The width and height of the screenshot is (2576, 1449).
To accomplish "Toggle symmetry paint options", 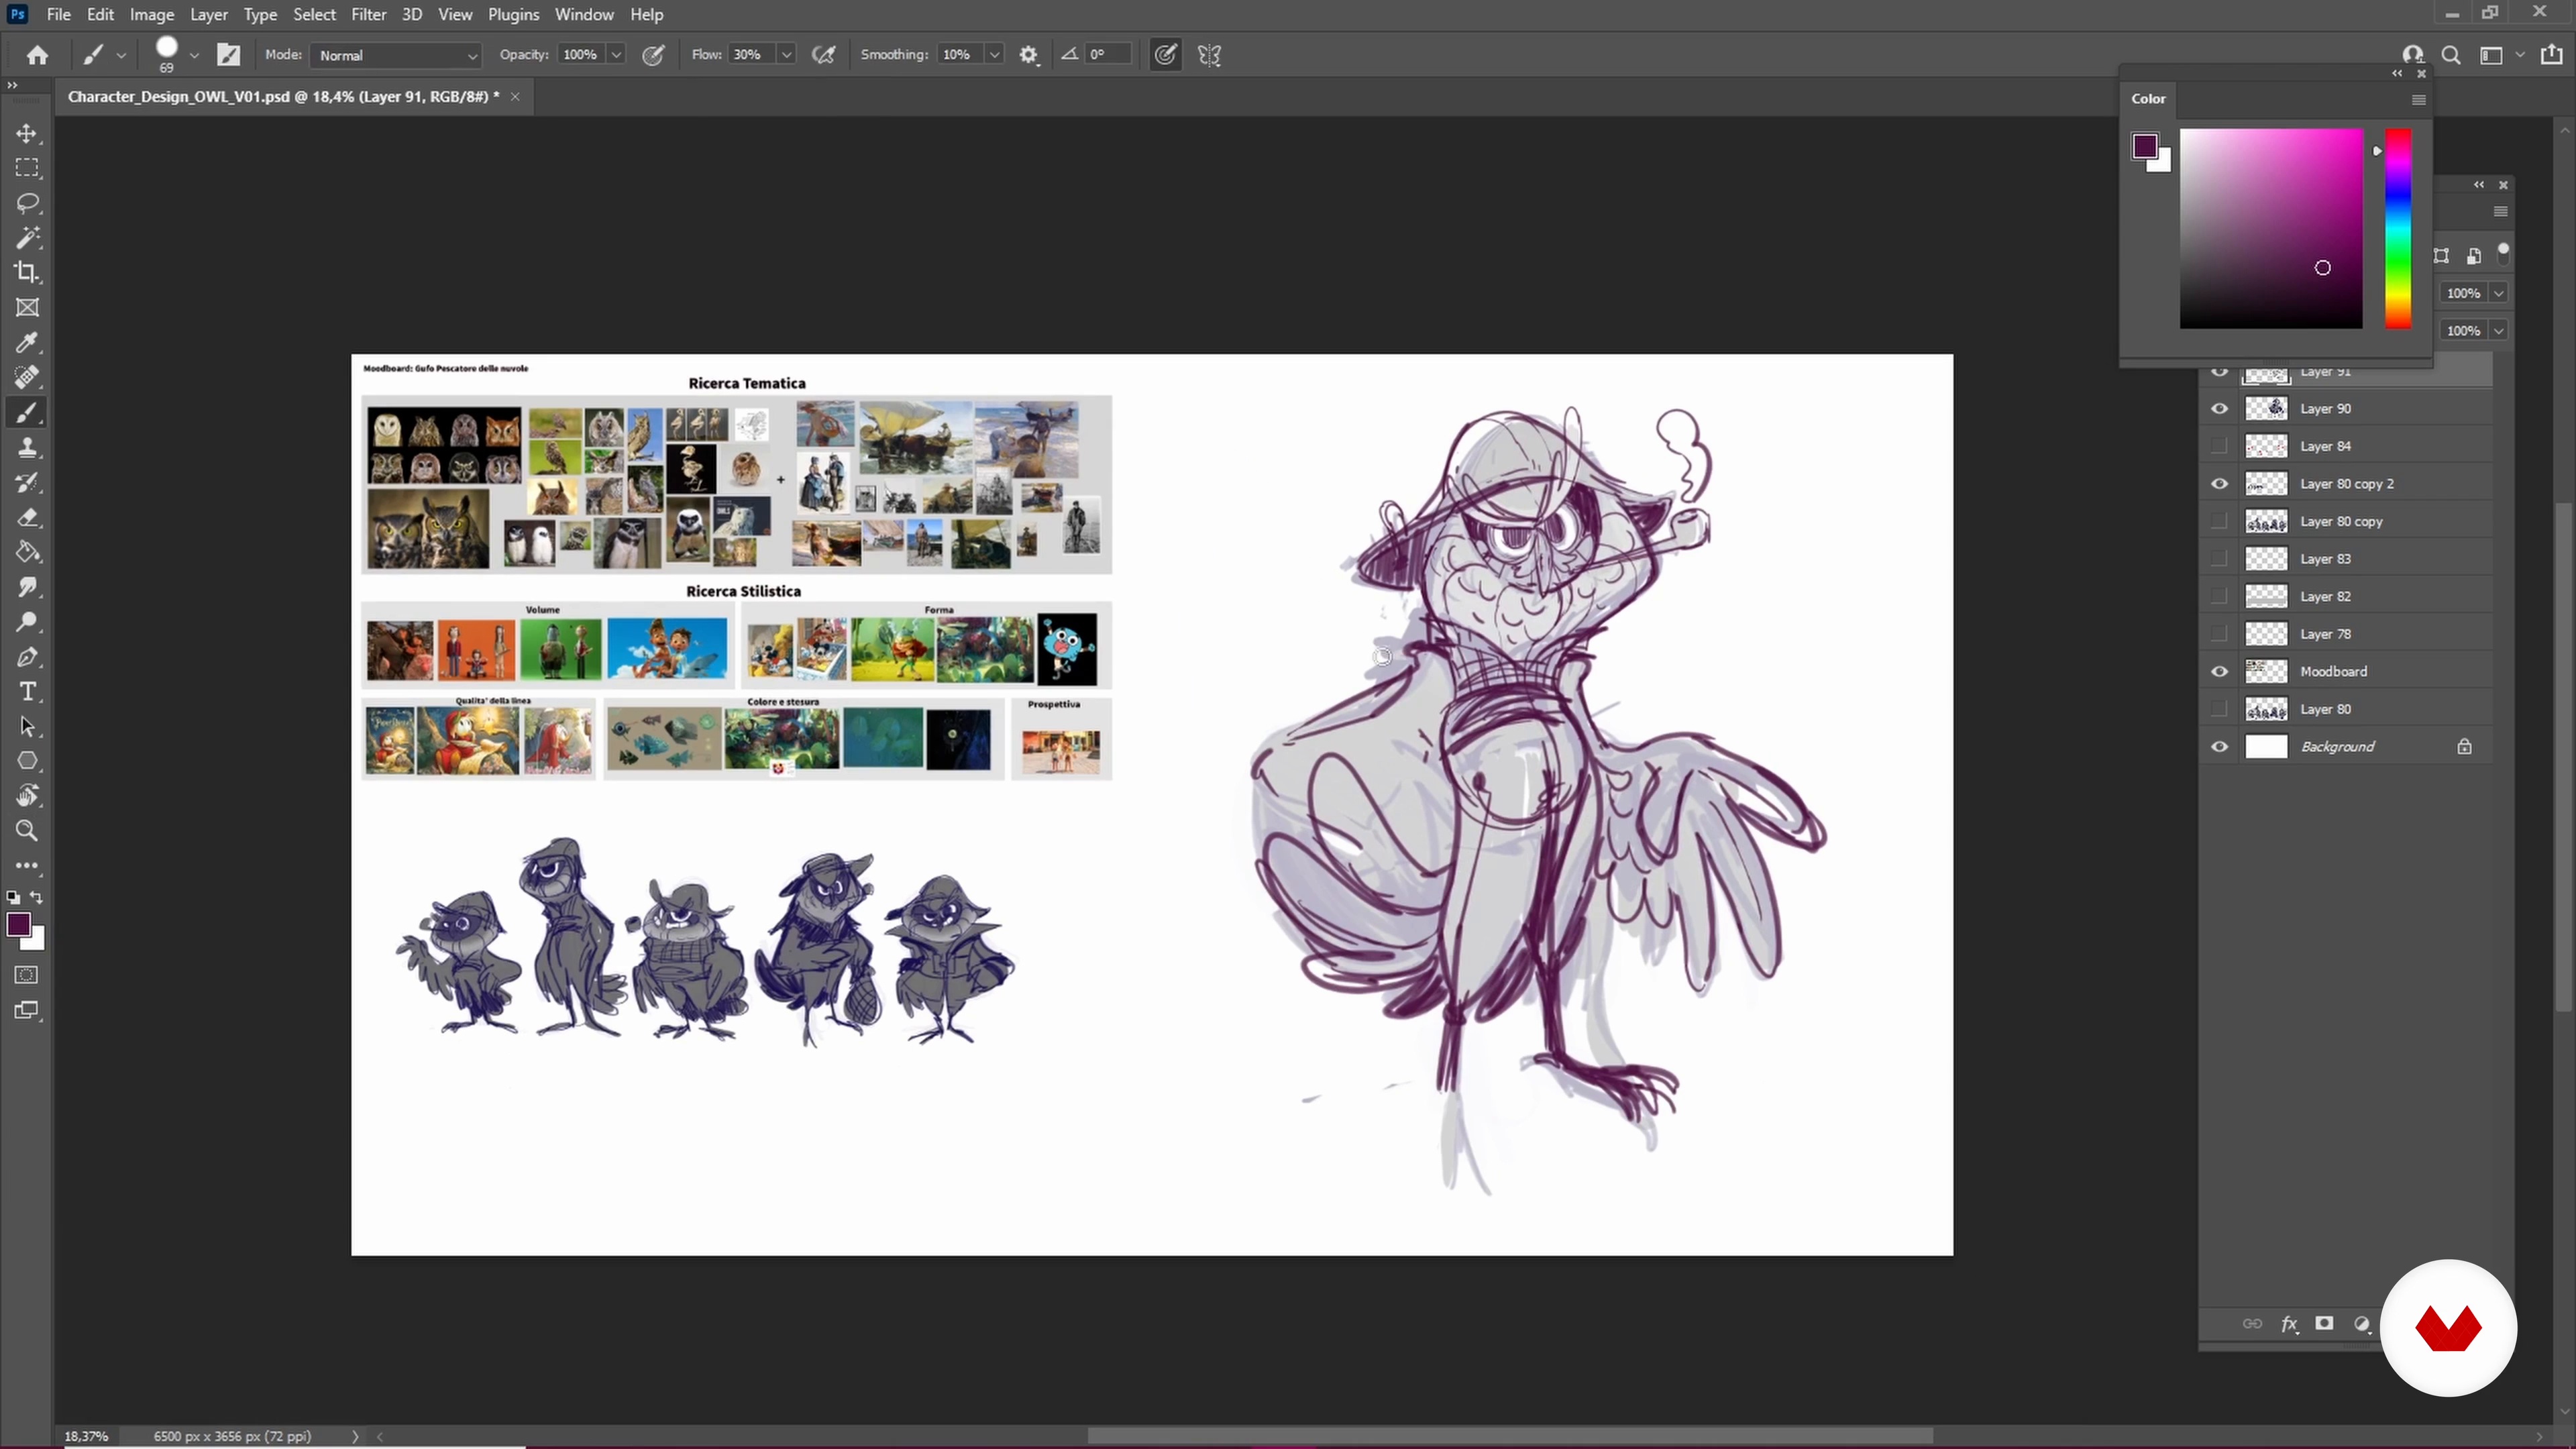I will coord(1209,55).
